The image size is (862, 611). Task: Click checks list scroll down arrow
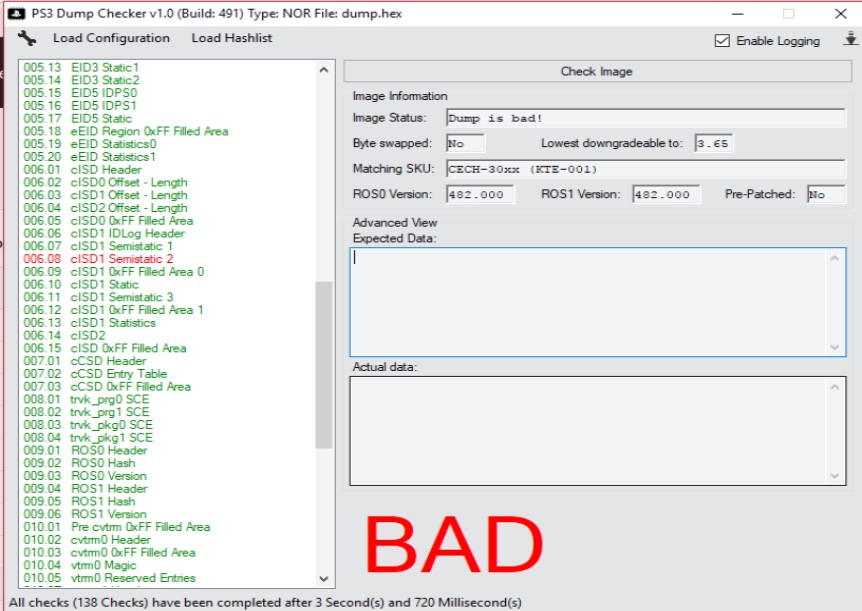pyautogui.click(x=324, y=579)
